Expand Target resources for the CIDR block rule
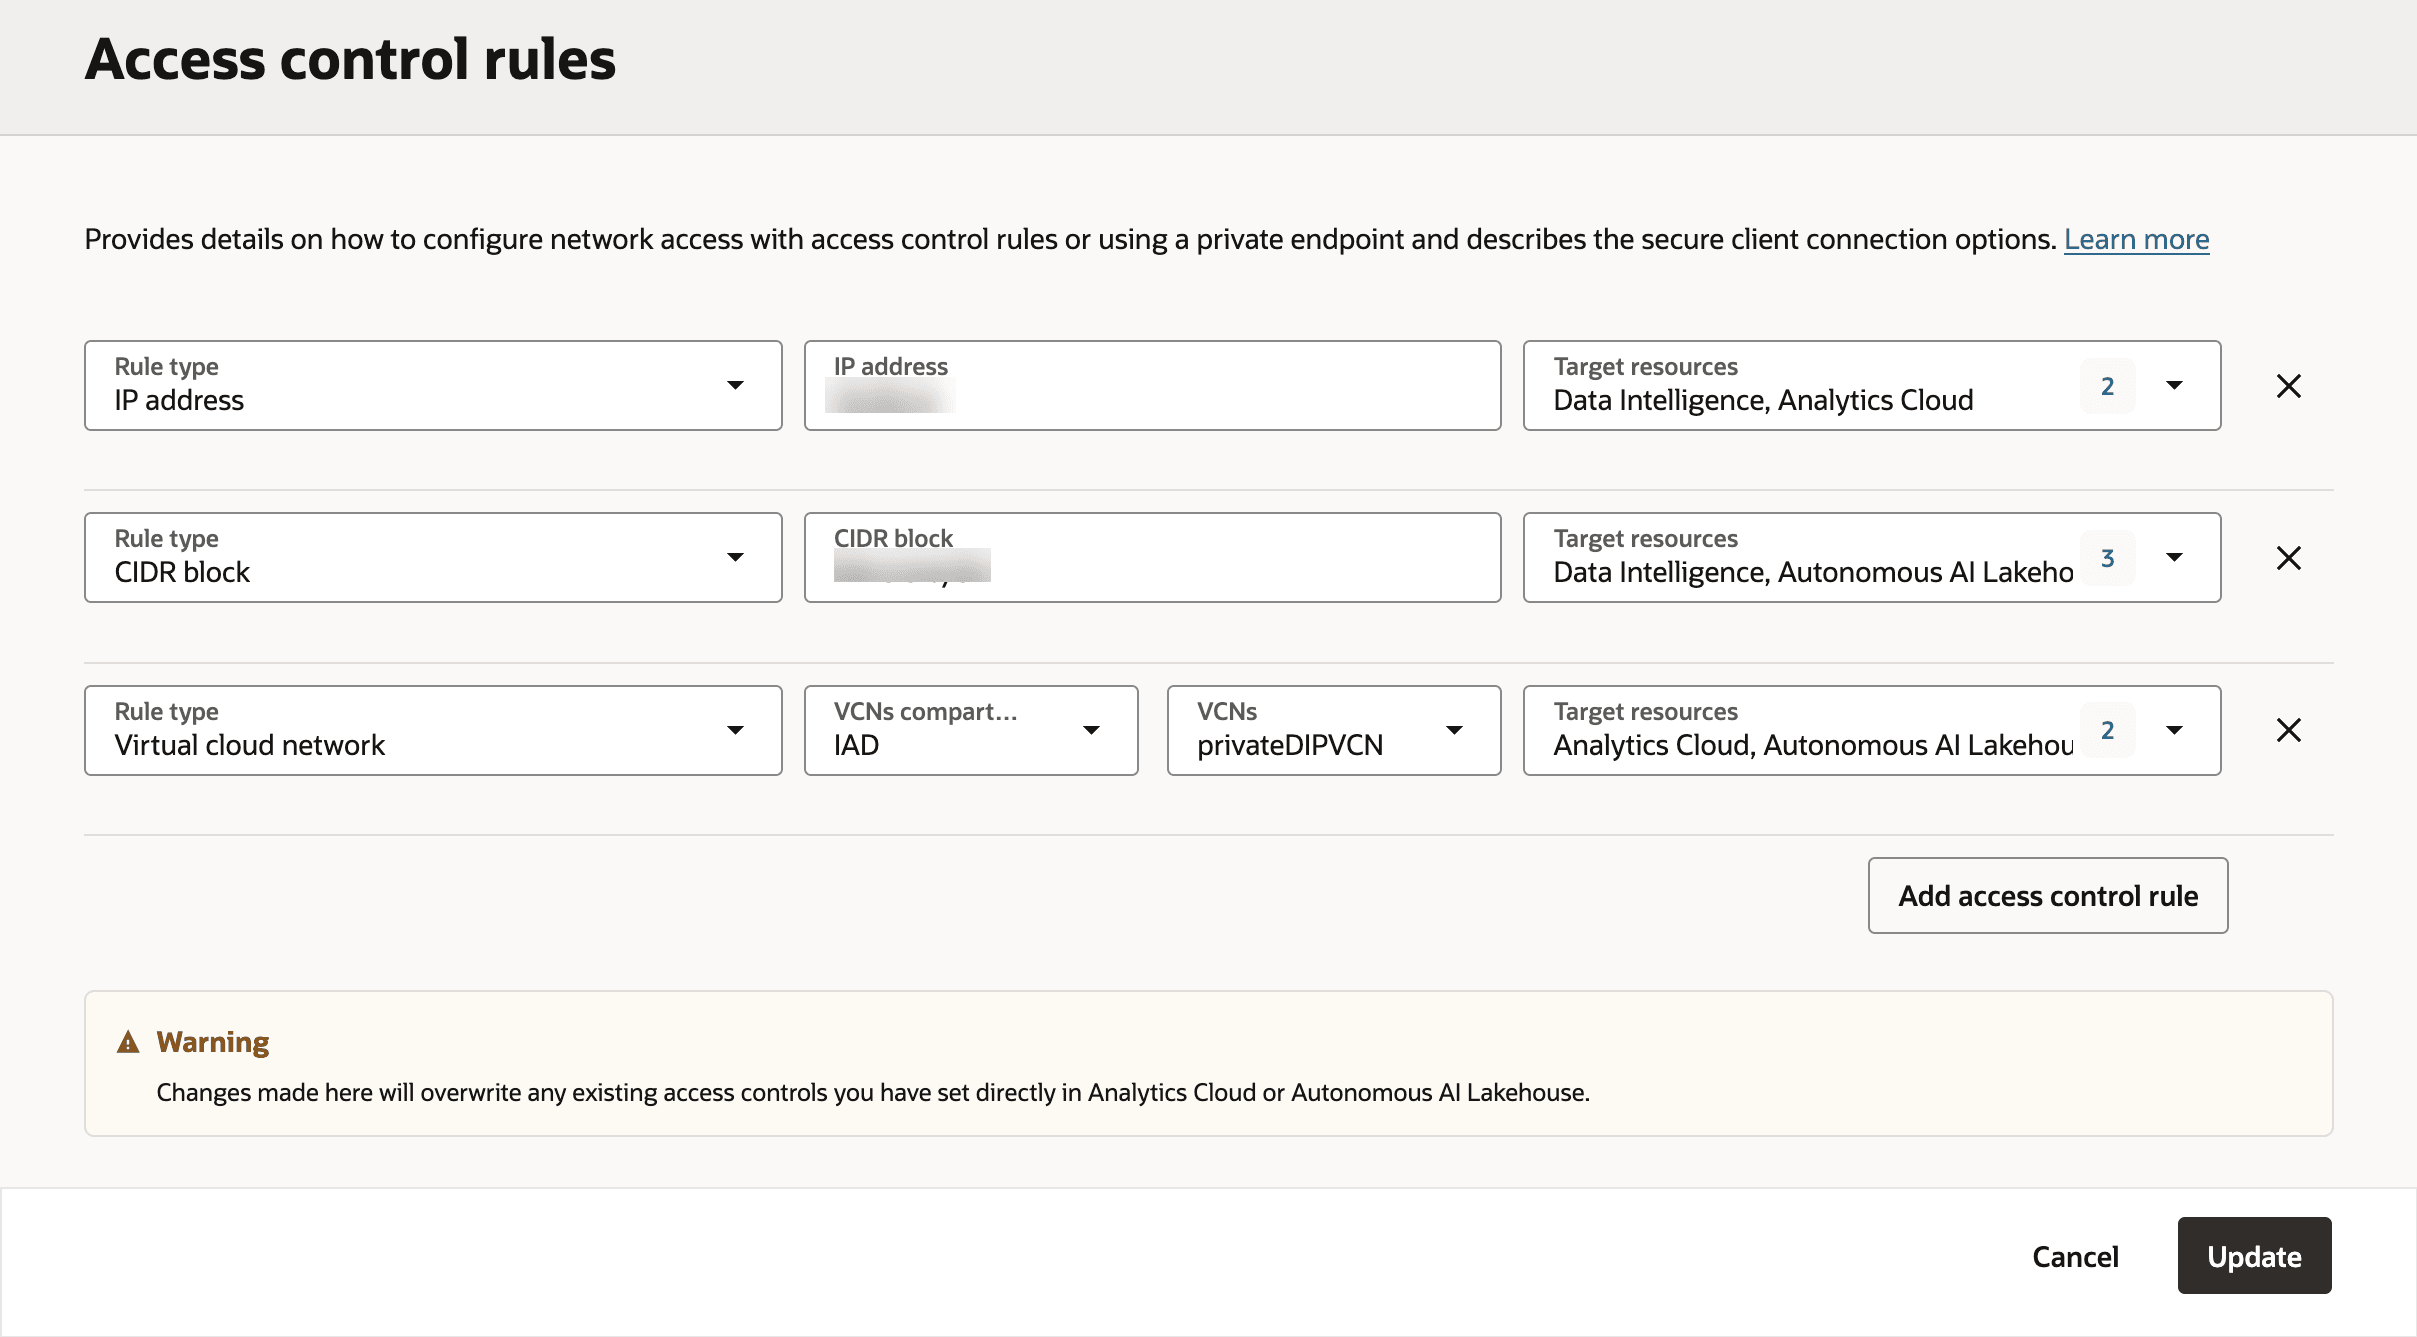This screenshot has height=1337, width=2417. 2174,558
